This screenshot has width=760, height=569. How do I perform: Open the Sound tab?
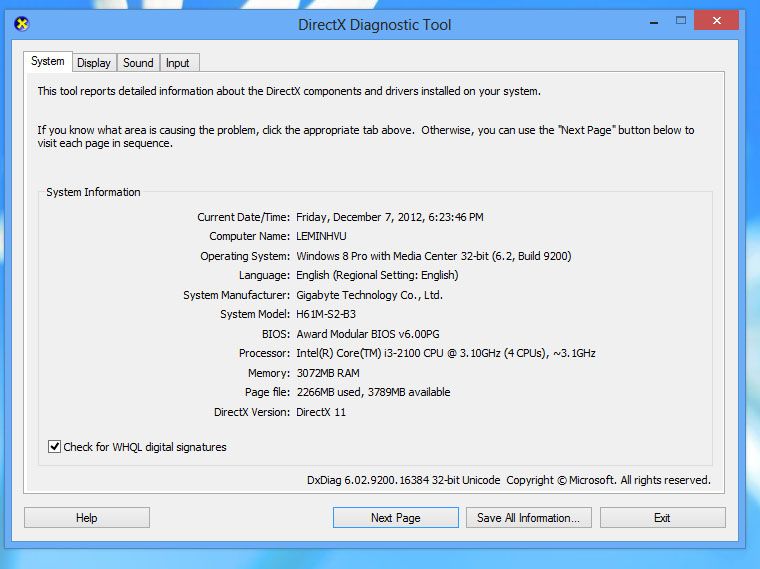[x=138, y=63]
